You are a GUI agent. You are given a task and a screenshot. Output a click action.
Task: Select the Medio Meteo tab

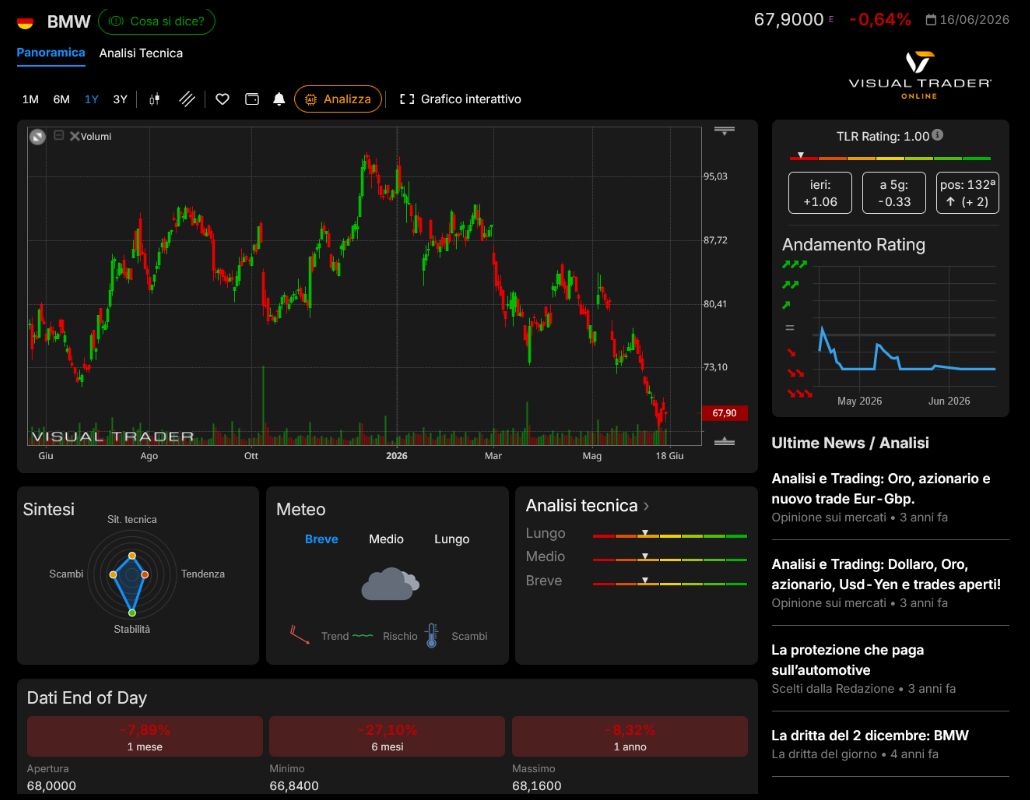click(386, 539)
